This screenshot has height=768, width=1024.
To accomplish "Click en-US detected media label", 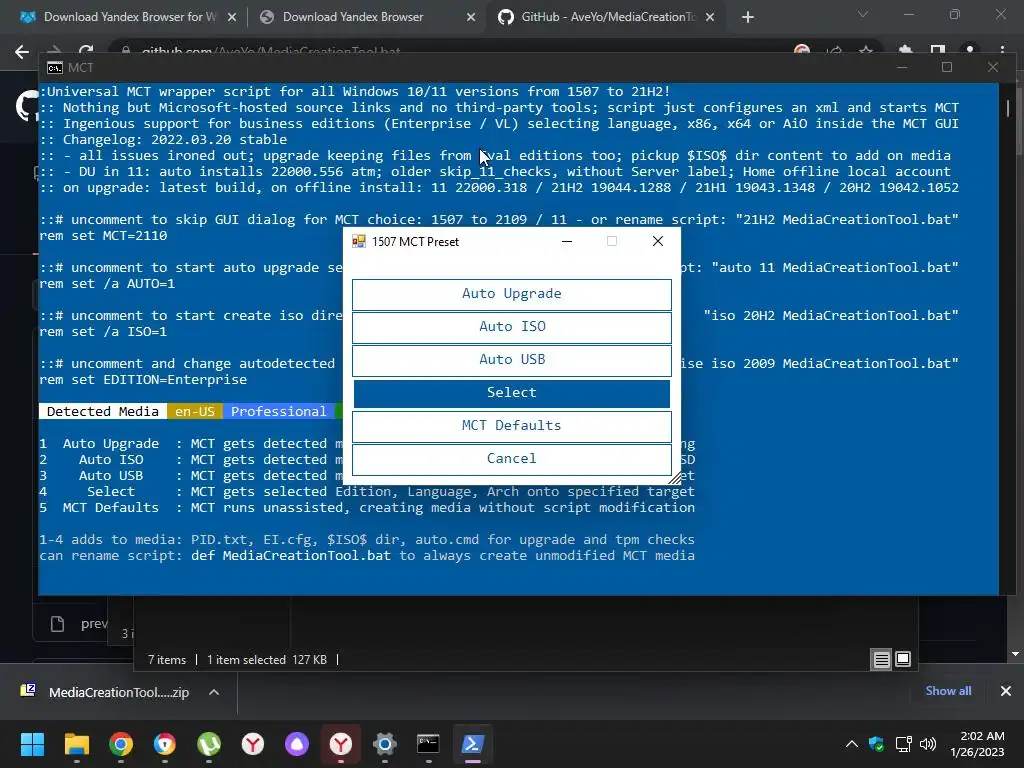I will tap(195, 411).
